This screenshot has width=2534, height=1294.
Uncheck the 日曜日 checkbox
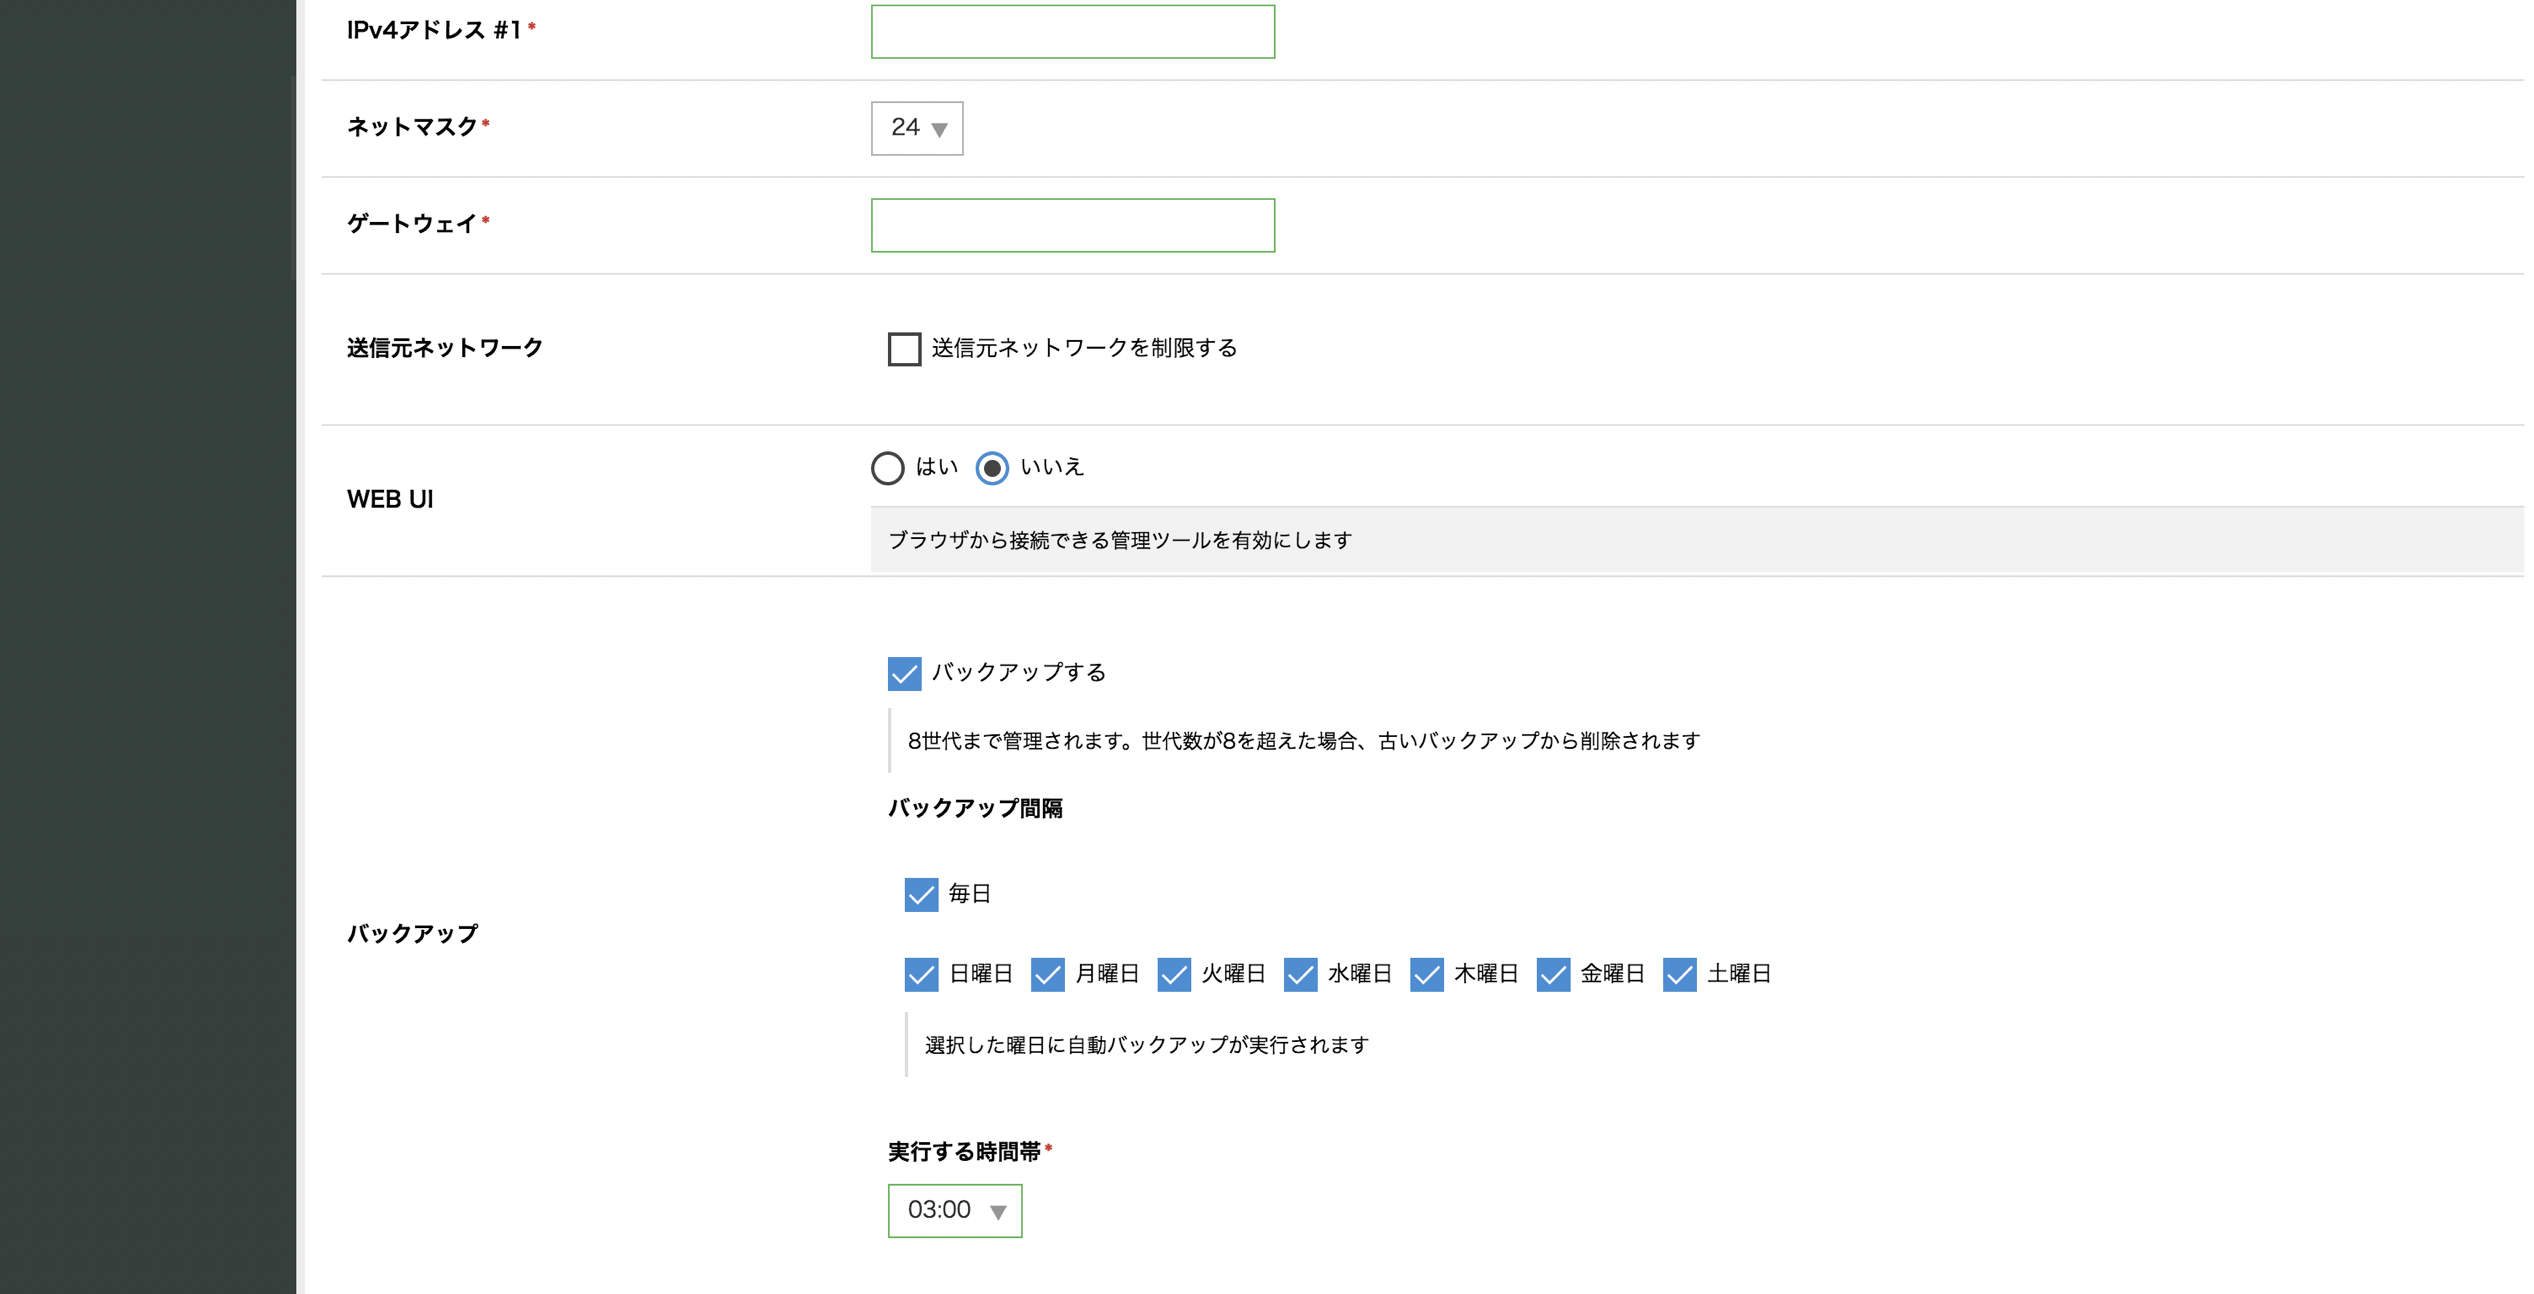pos(921,974)
